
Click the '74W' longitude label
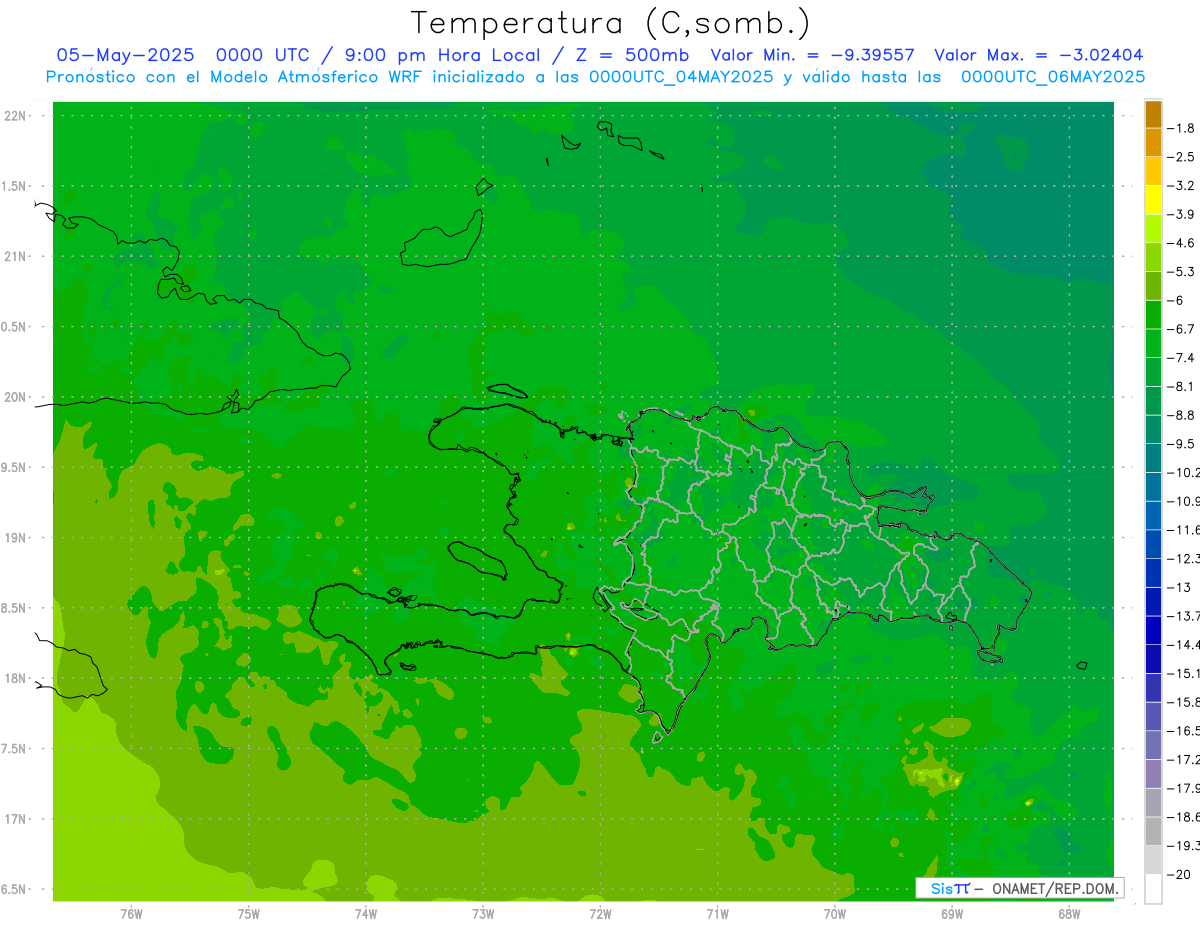[x=366, y=913]
